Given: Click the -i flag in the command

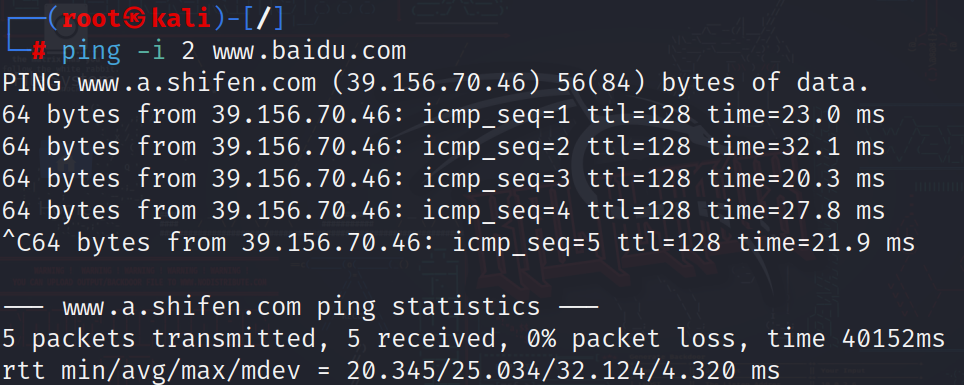Looking at the screenshot, I should pyautogui.click(x=151, y=50).
